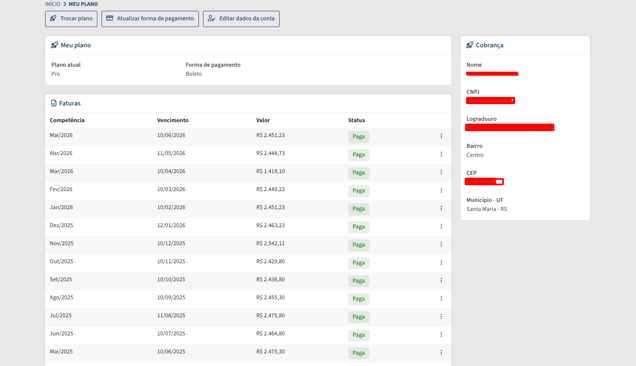This screenshot has height=366, width=636.
Task: Open Atualizar forma de pagamento
Action: point(150,19)
